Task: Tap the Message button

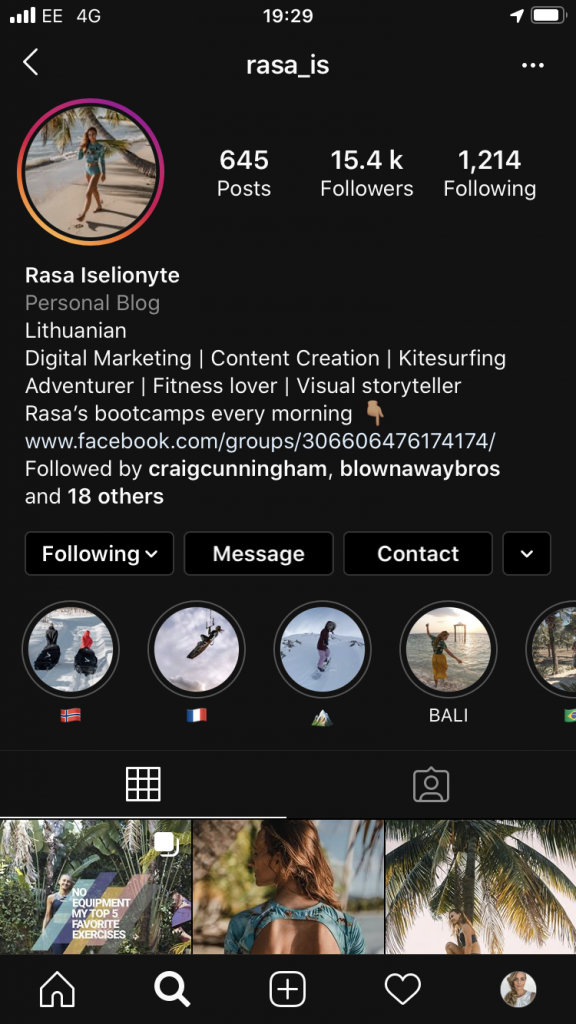Action: click(x=259, y=554)
